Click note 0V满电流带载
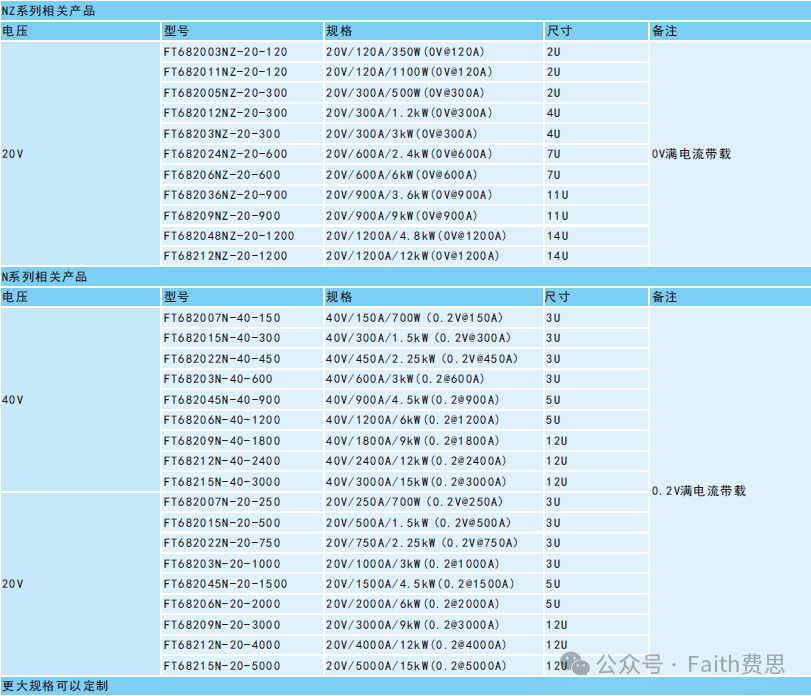This screenshot has height=696, width=811. pyautogui.click(x=692, y=154)
